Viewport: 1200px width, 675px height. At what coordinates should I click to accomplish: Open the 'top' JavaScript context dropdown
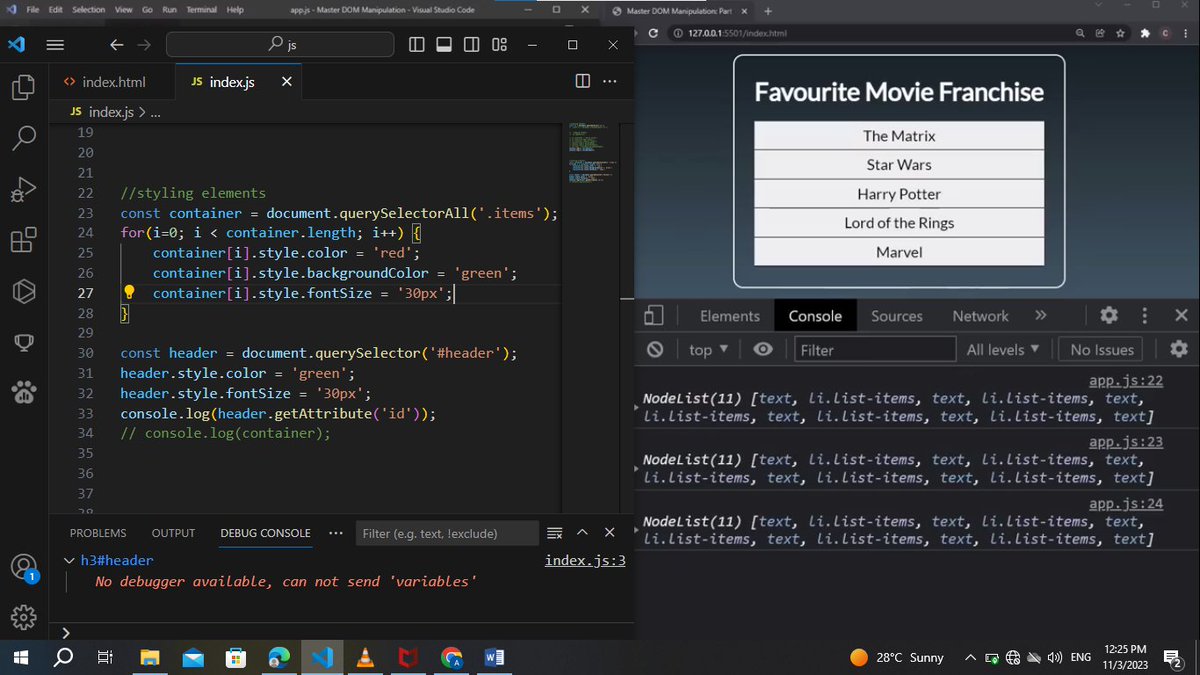click(709, 349)
